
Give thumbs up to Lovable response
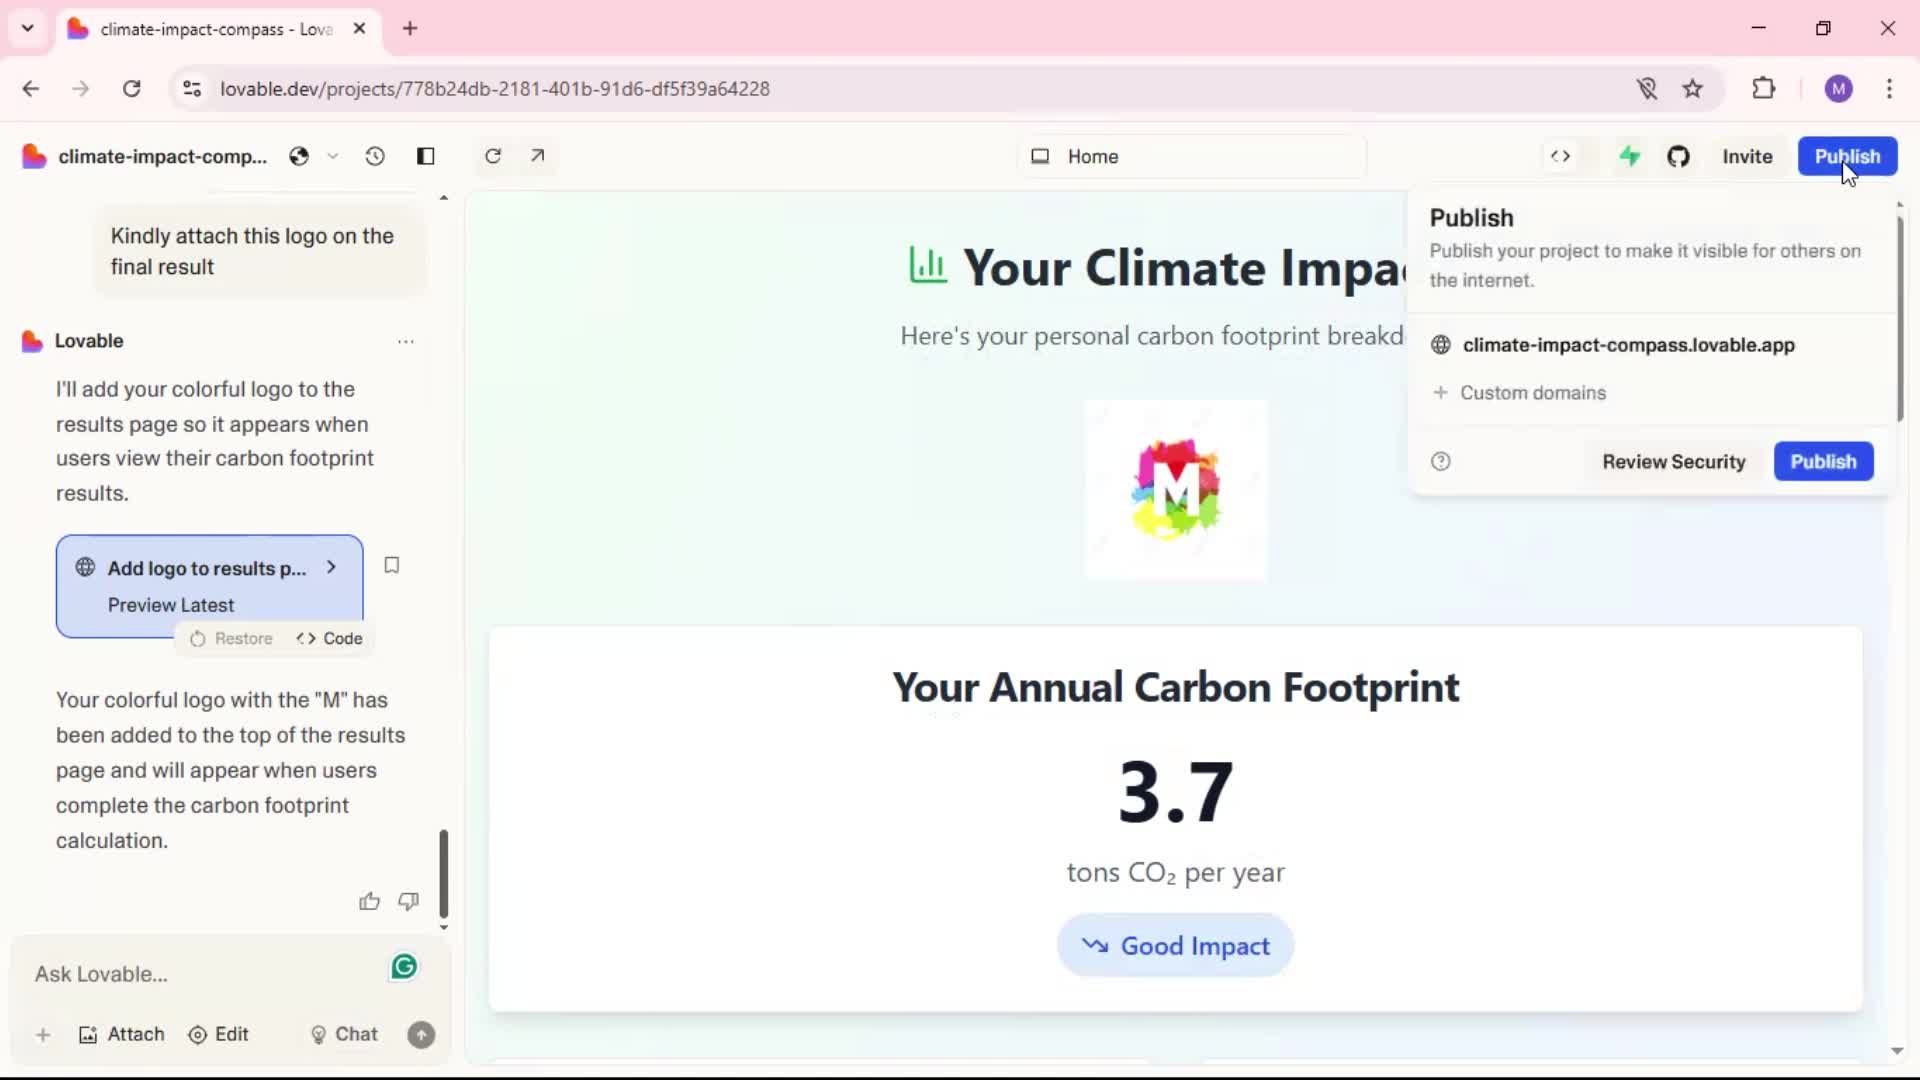369,902
